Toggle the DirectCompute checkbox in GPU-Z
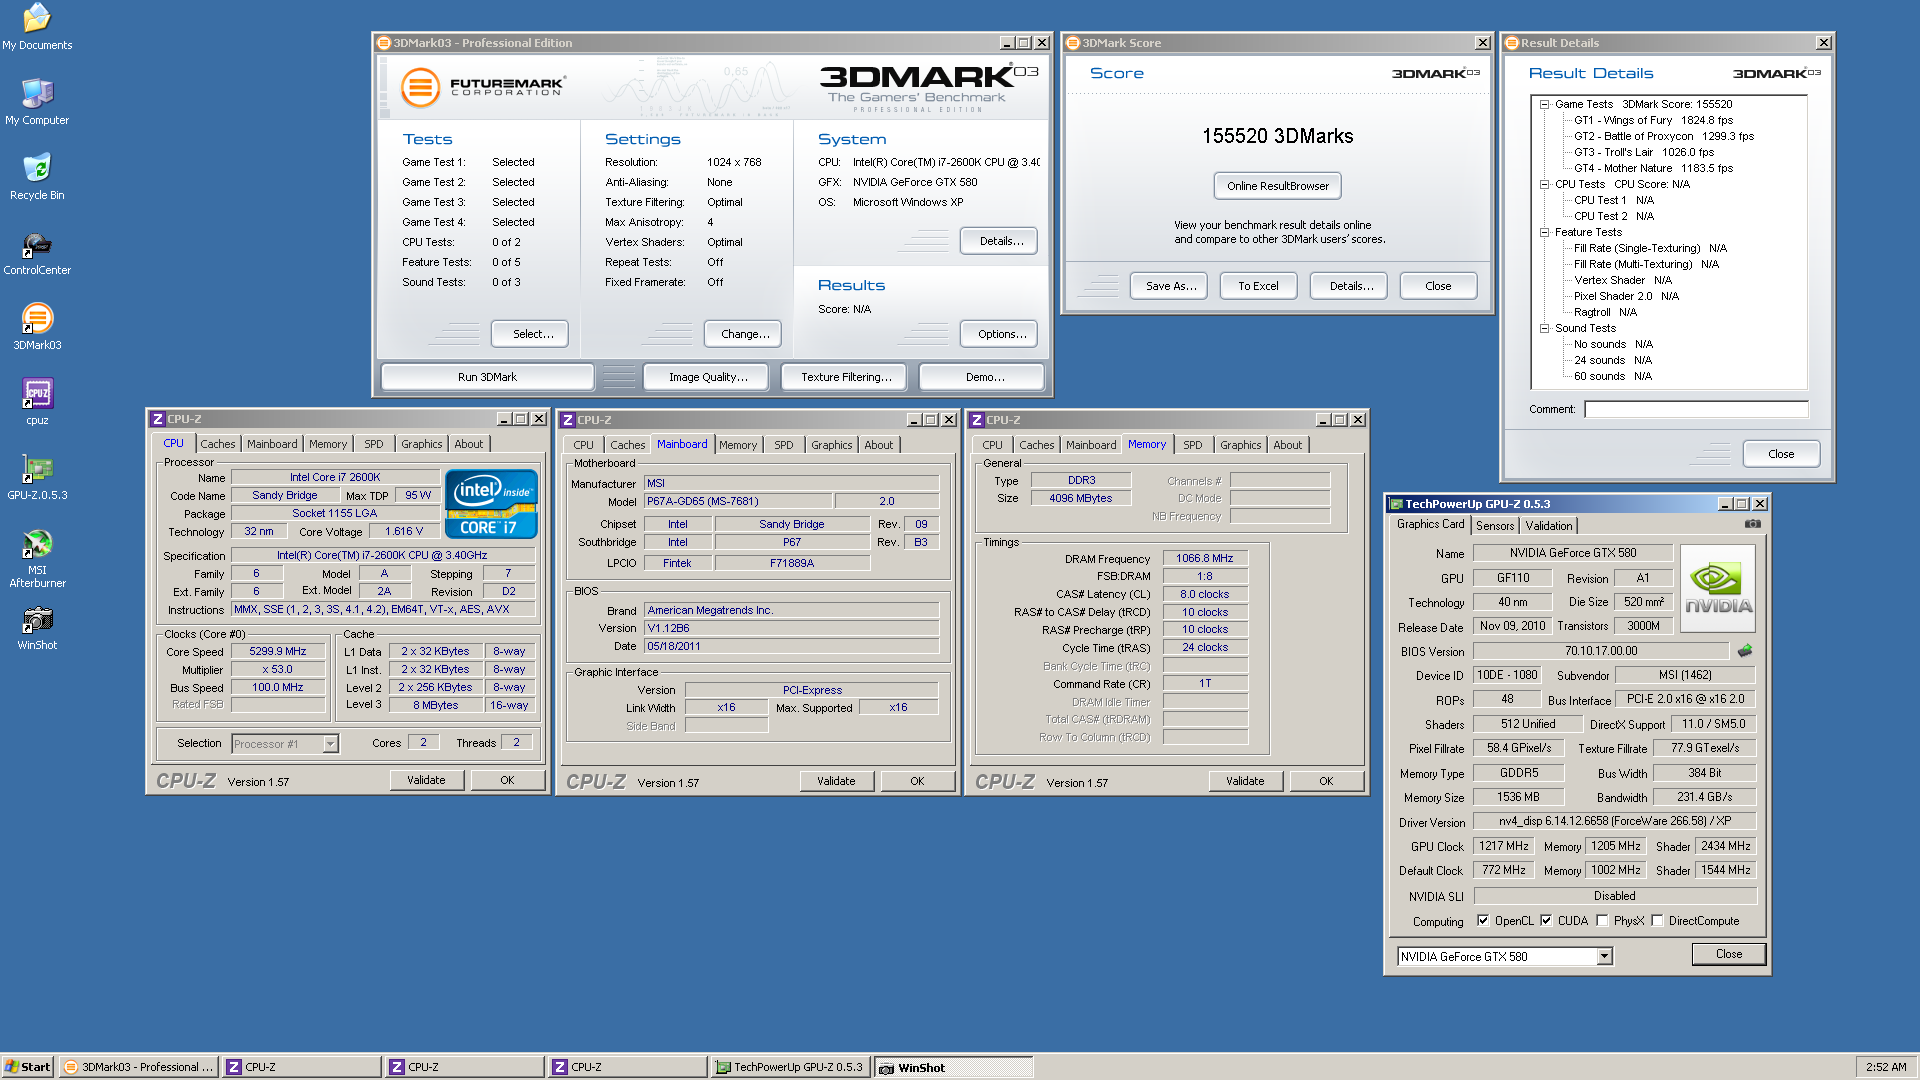 point(1657,921)
